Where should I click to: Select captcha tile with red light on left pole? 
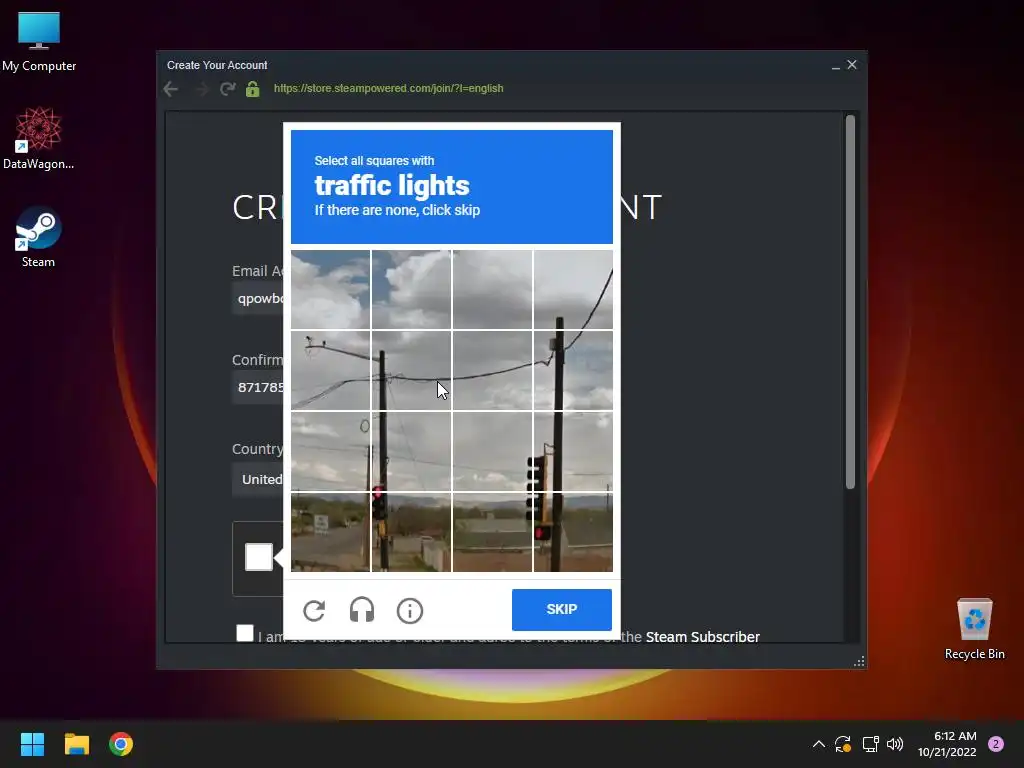coord(411,532)
